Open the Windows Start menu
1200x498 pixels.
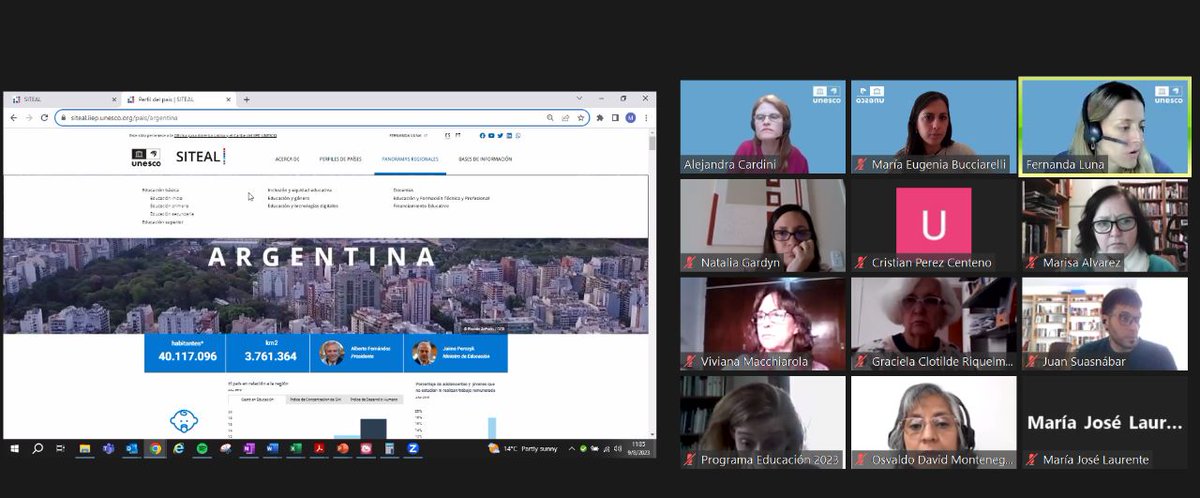tap(14, 449)
